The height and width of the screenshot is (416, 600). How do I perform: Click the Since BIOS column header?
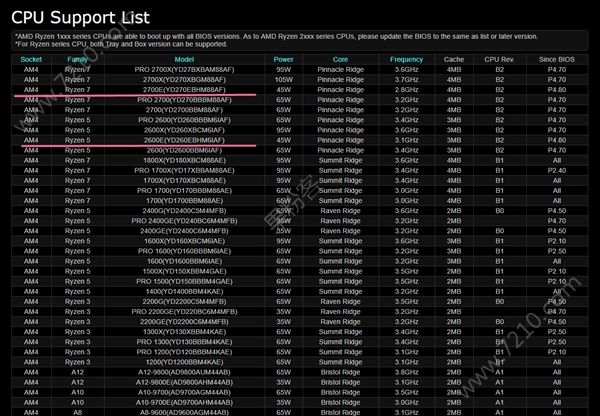tap(557, 59)
